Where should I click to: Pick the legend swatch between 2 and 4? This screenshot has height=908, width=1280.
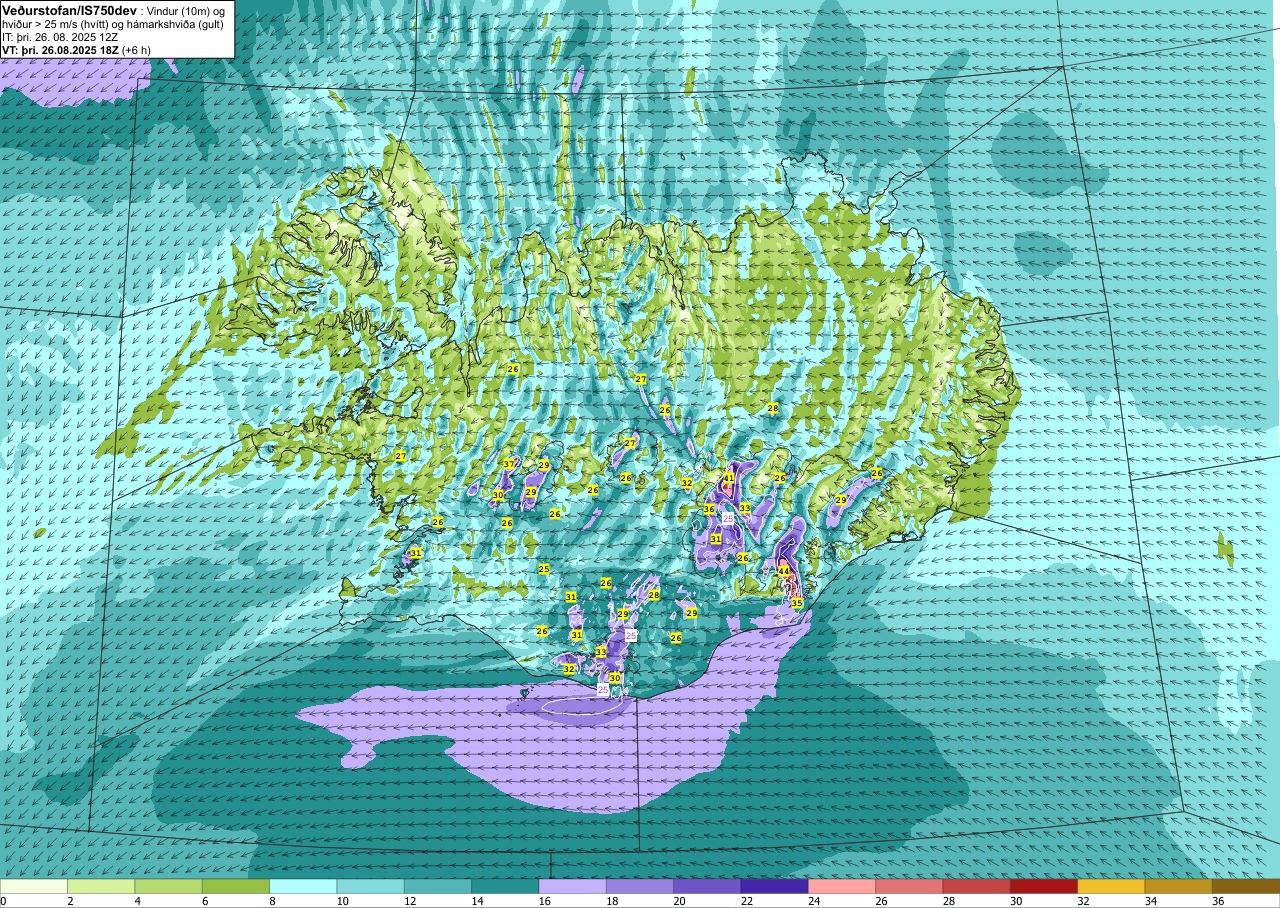click(x=101, y=886)
